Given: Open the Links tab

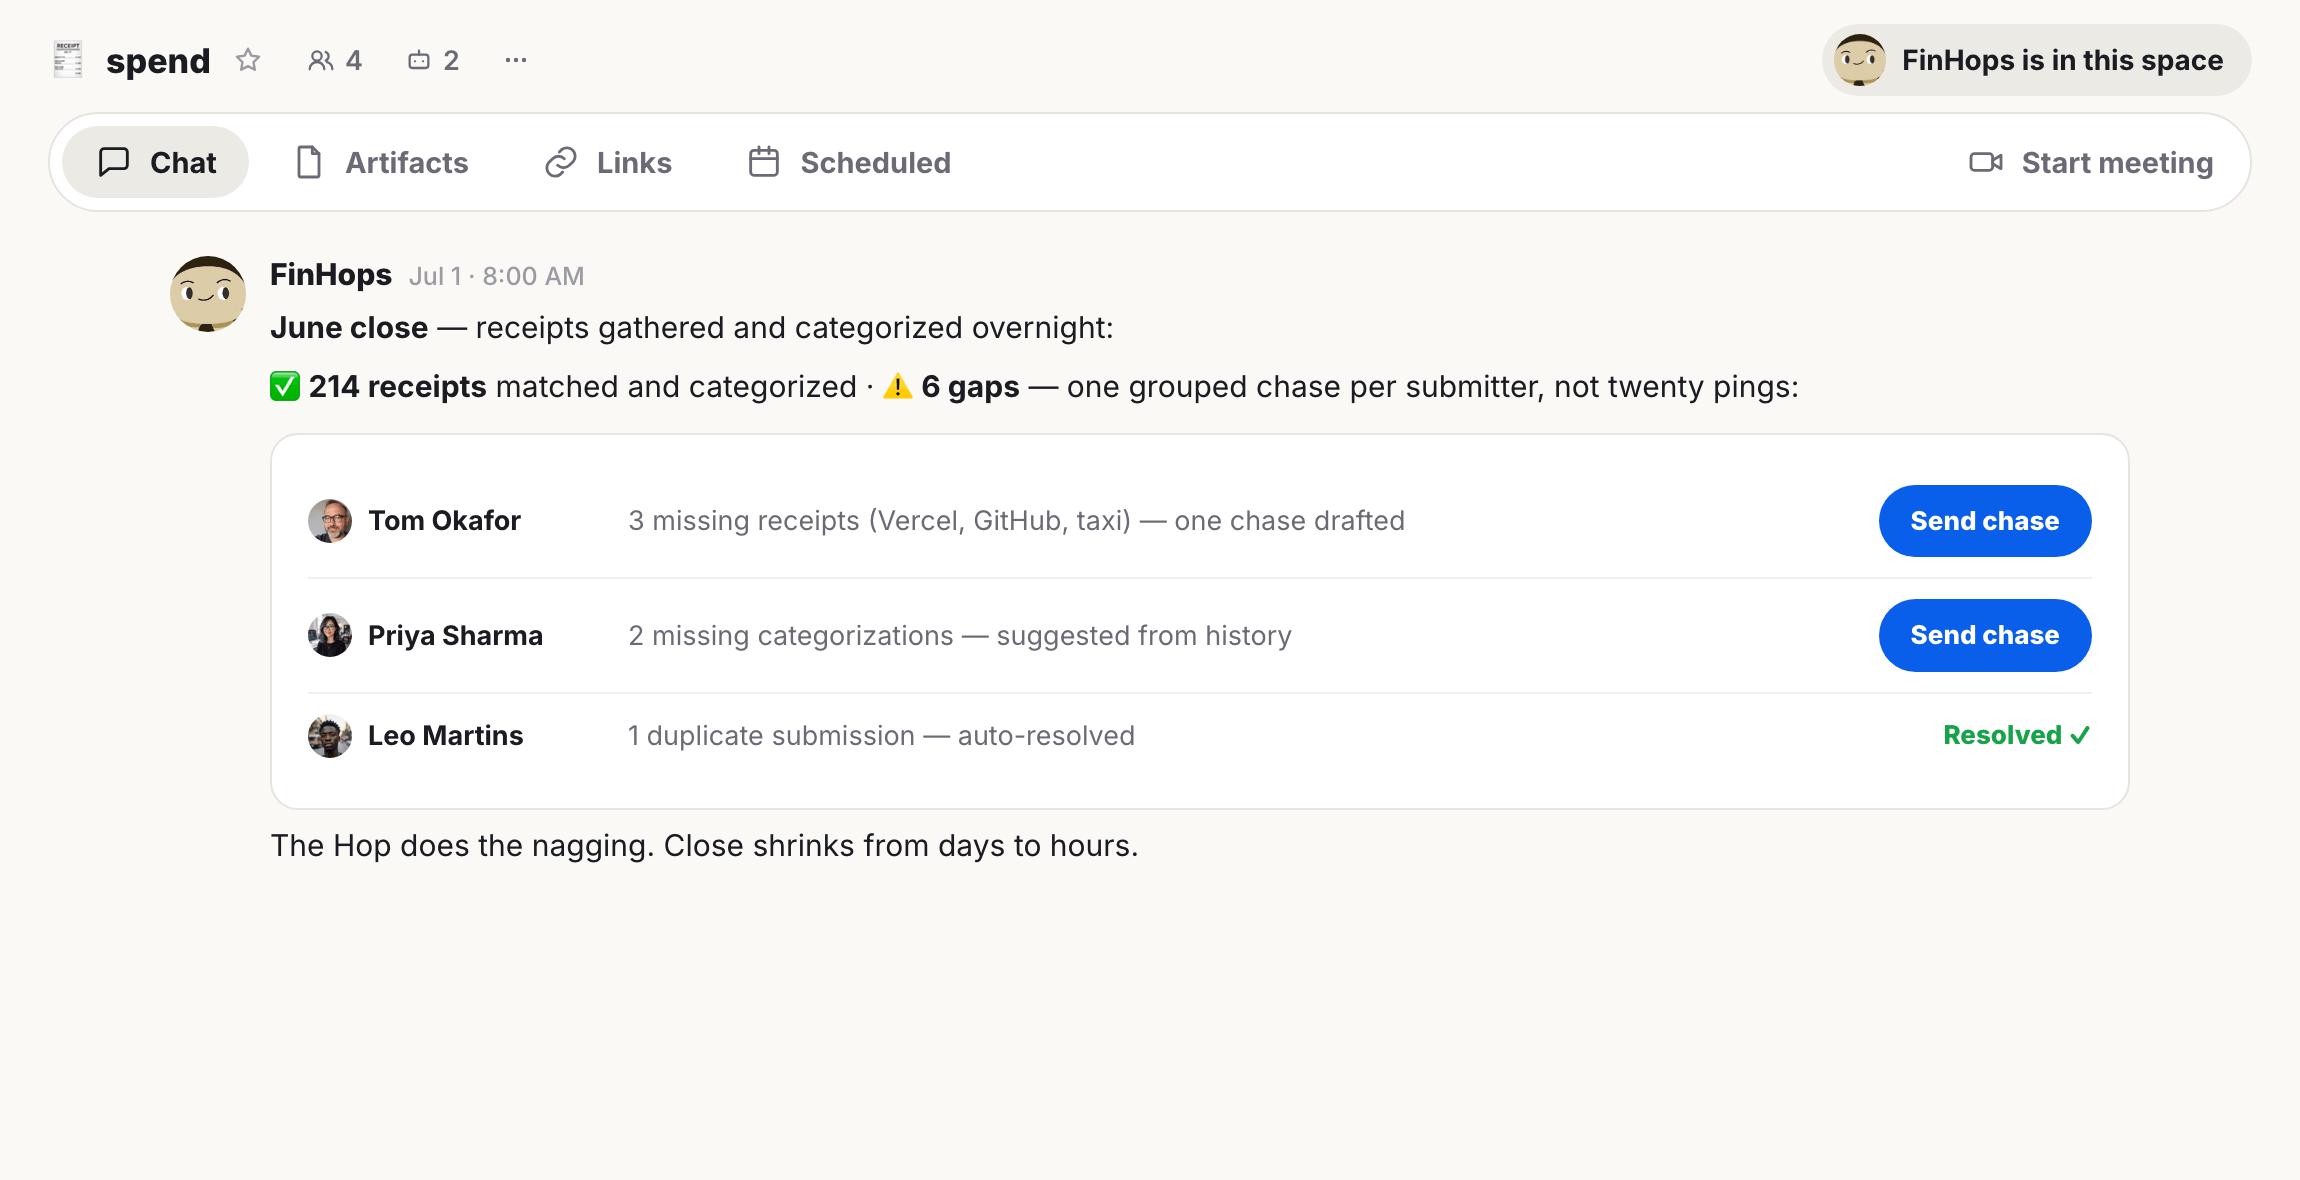Looking at the screenshot, I should click(x=608, y=162).
